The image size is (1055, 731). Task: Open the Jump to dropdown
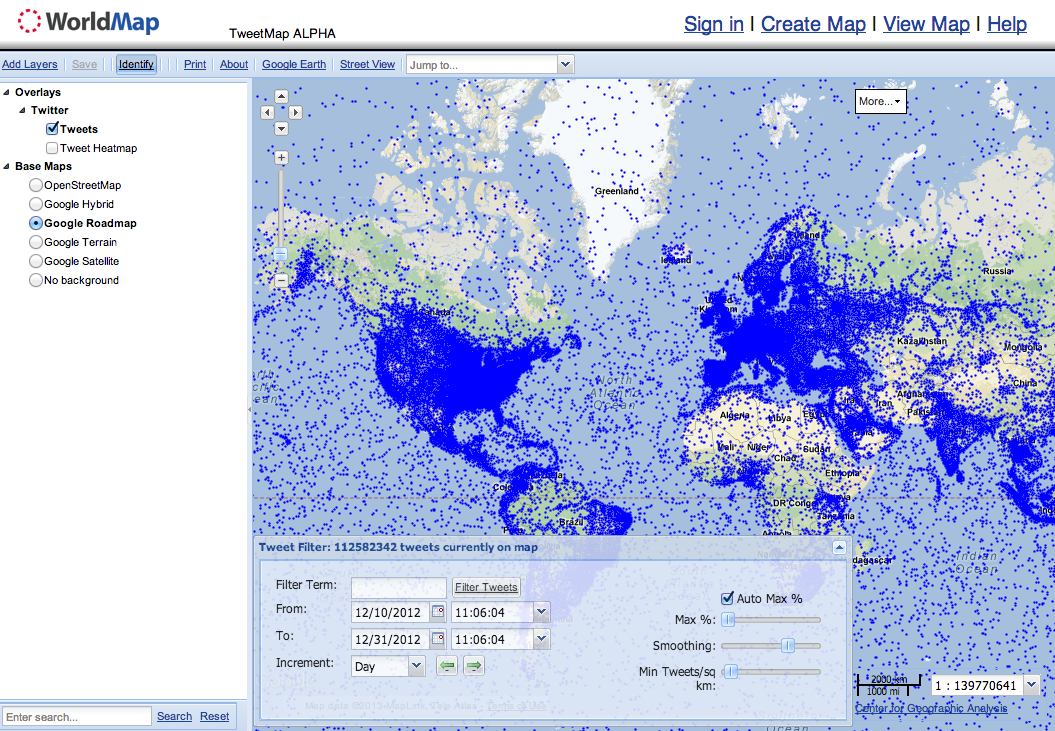565,65
